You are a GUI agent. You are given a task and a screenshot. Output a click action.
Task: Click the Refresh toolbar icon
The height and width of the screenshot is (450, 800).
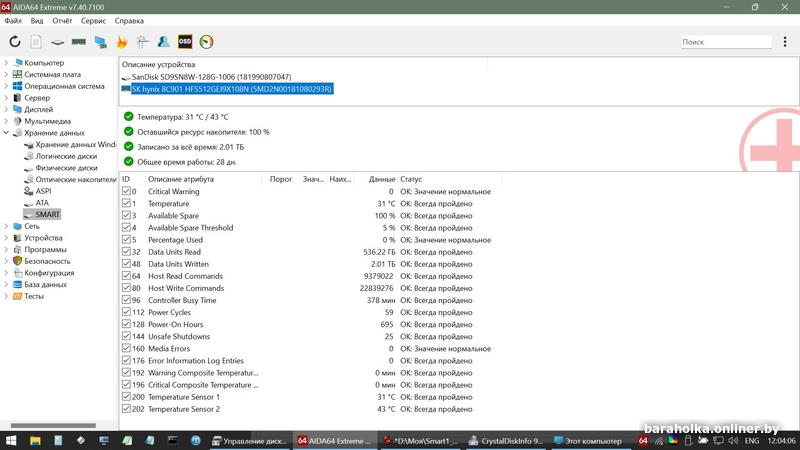[15, 42]
